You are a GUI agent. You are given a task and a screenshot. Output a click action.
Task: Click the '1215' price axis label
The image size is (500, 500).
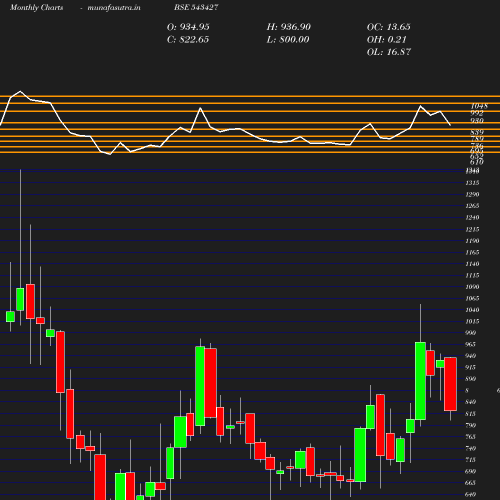click(x=472, y=229)
